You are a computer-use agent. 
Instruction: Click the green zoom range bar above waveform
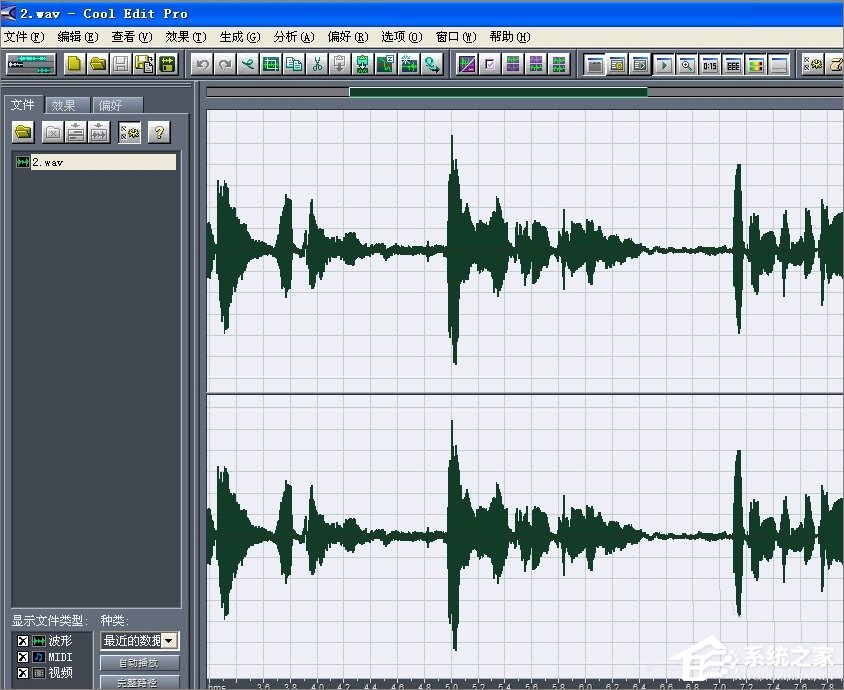(498, 92)
